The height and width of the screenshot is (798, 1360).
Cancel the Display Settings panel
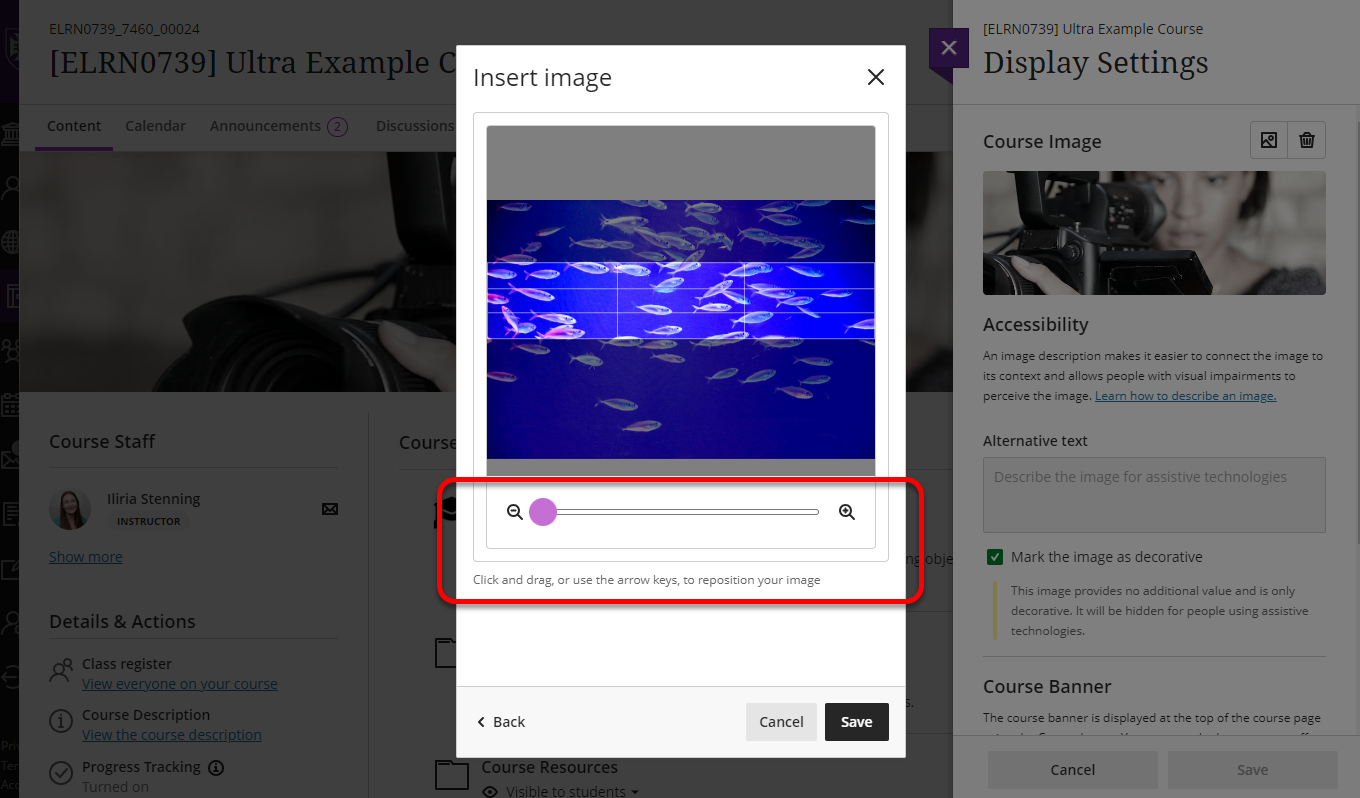tap(1073, 770)
